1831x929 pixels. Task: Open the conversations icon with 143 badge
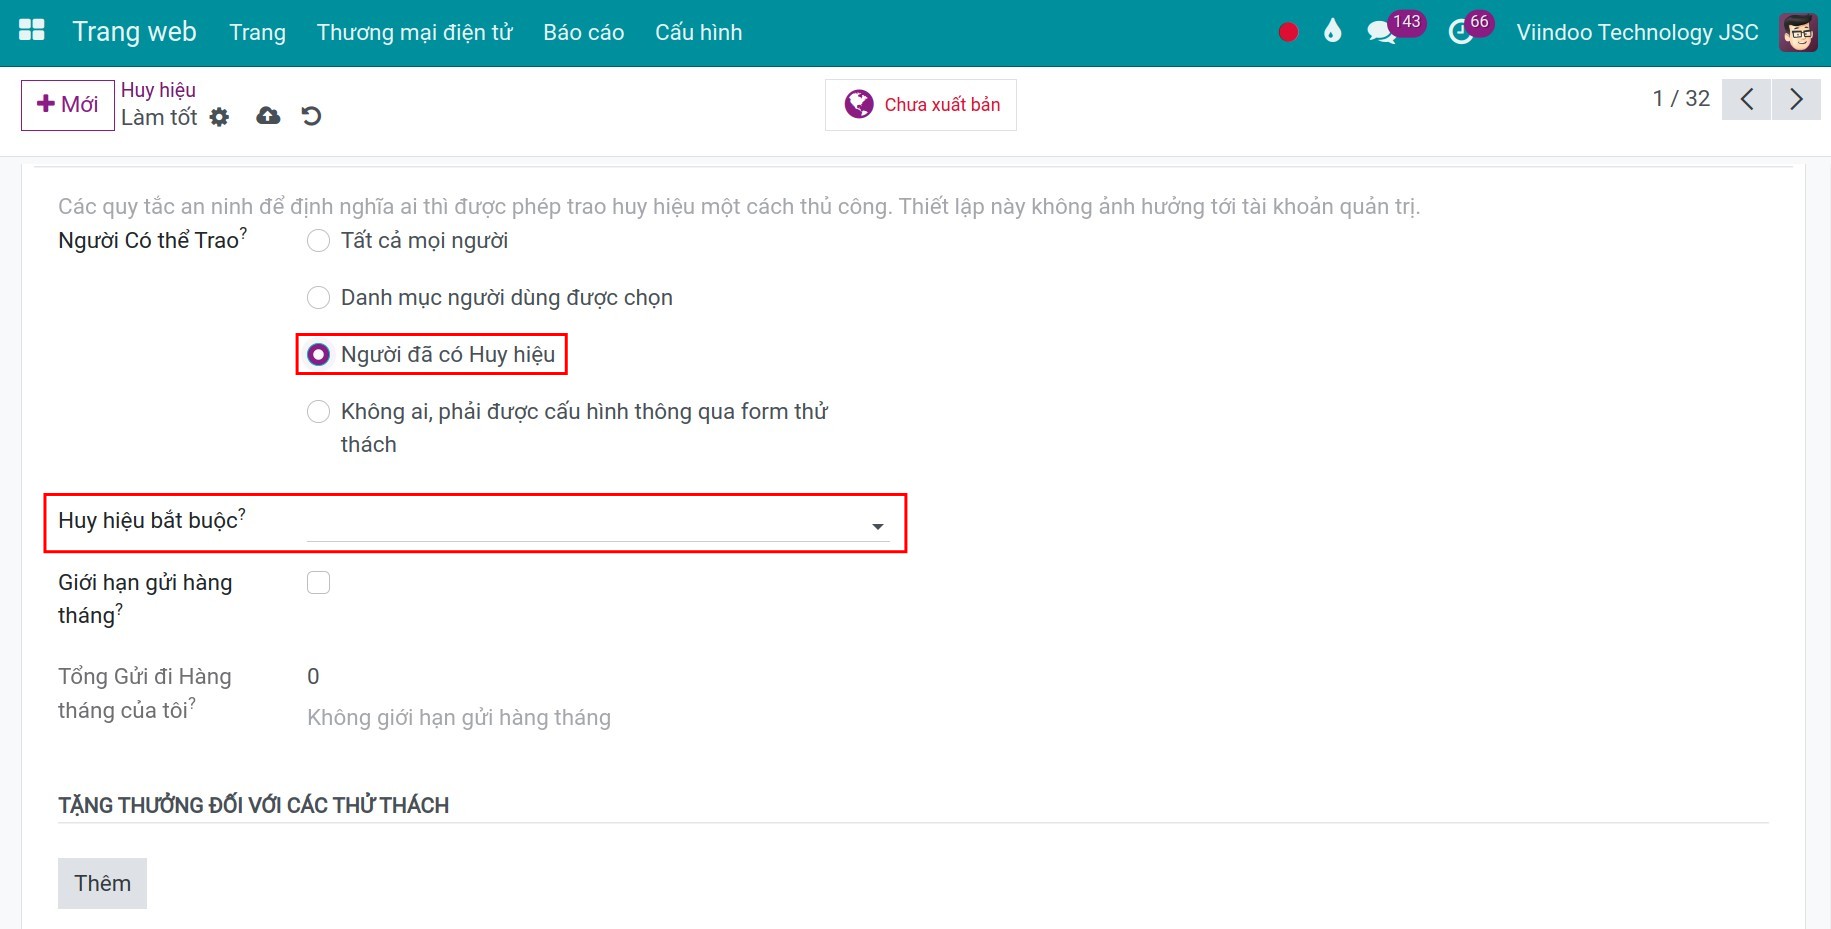[1381, 32]
